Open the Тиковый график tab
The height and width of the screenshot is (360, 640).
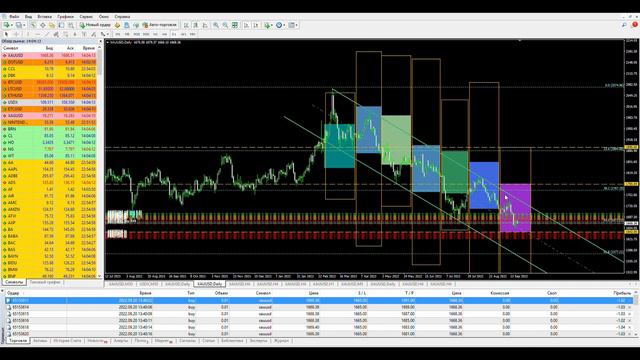(x=45, y=282)
